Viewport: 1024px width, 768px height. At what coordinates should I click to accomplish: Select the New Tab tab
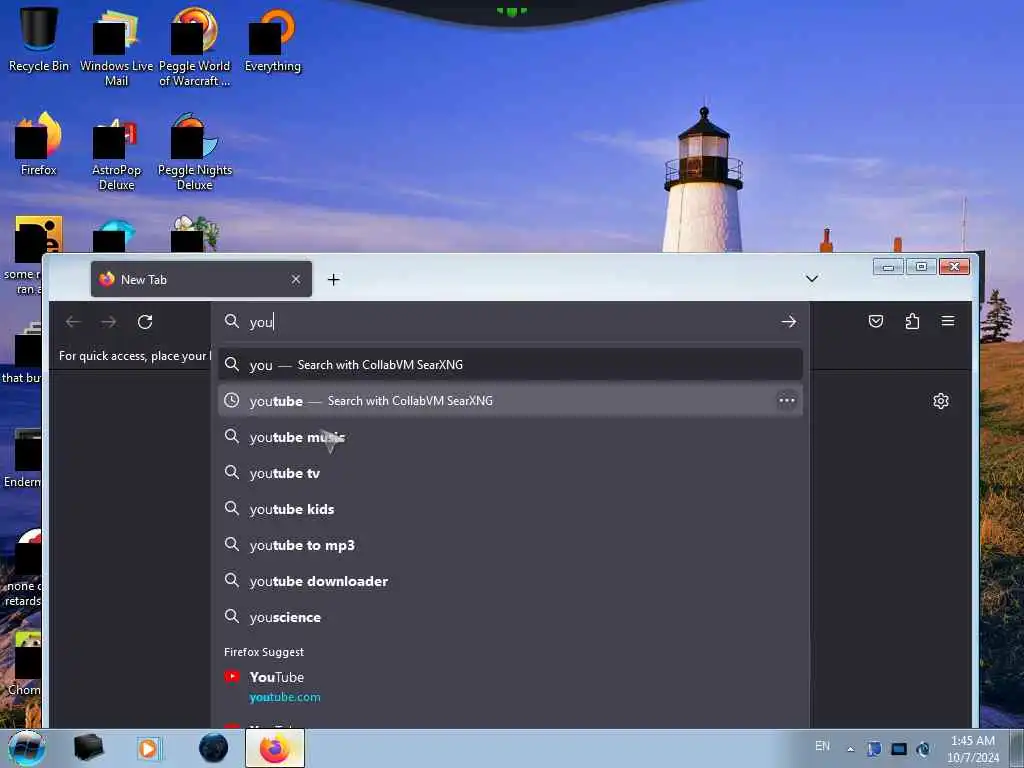tap(201, 280)
